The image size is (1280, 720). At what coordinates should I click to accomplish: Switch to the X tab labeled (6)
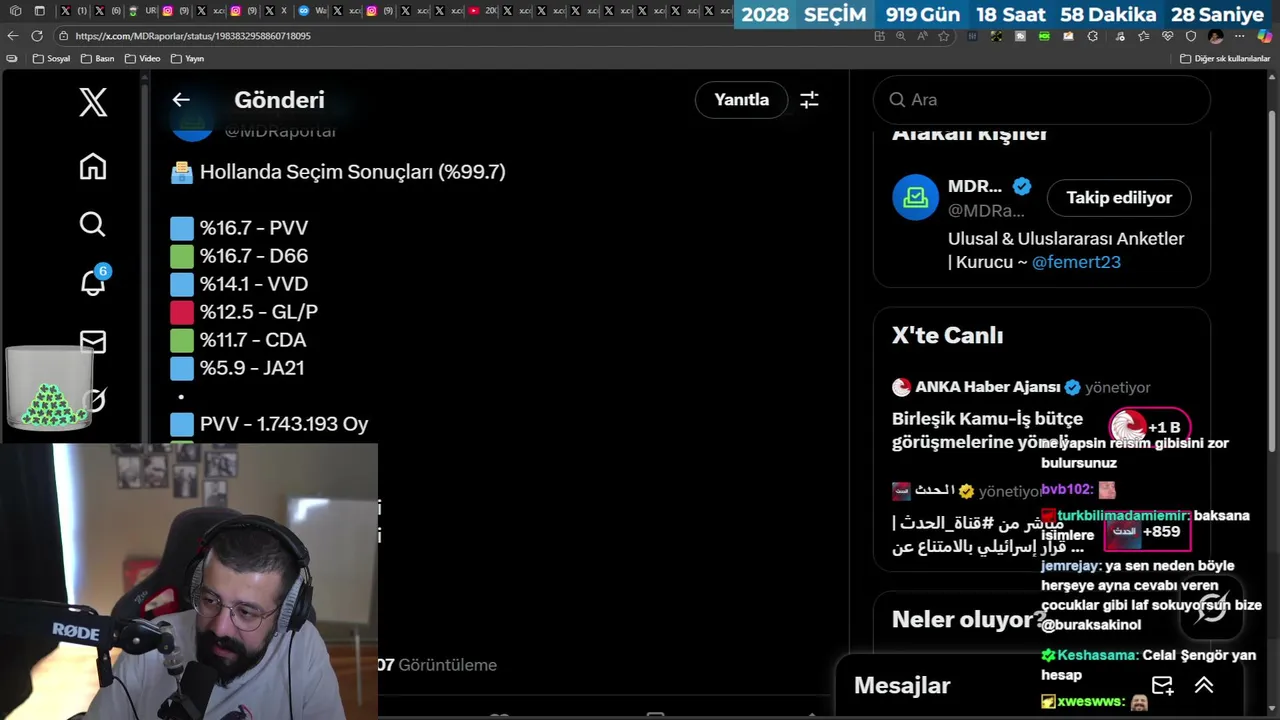click(107, 11)
